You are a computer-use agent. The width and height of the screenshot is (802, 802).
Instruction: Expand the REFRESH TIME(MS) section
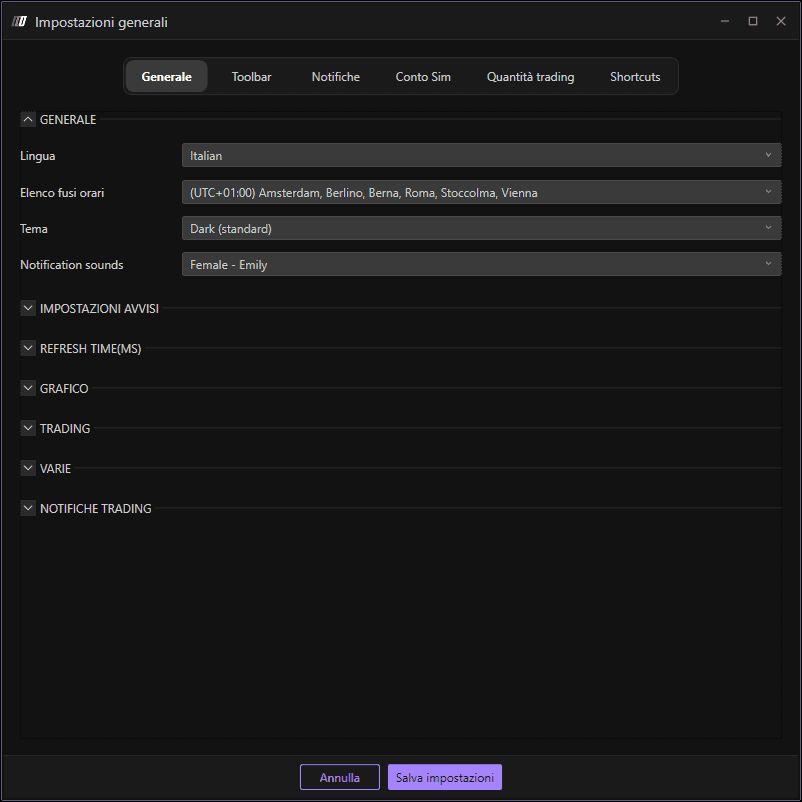(28, 348)
